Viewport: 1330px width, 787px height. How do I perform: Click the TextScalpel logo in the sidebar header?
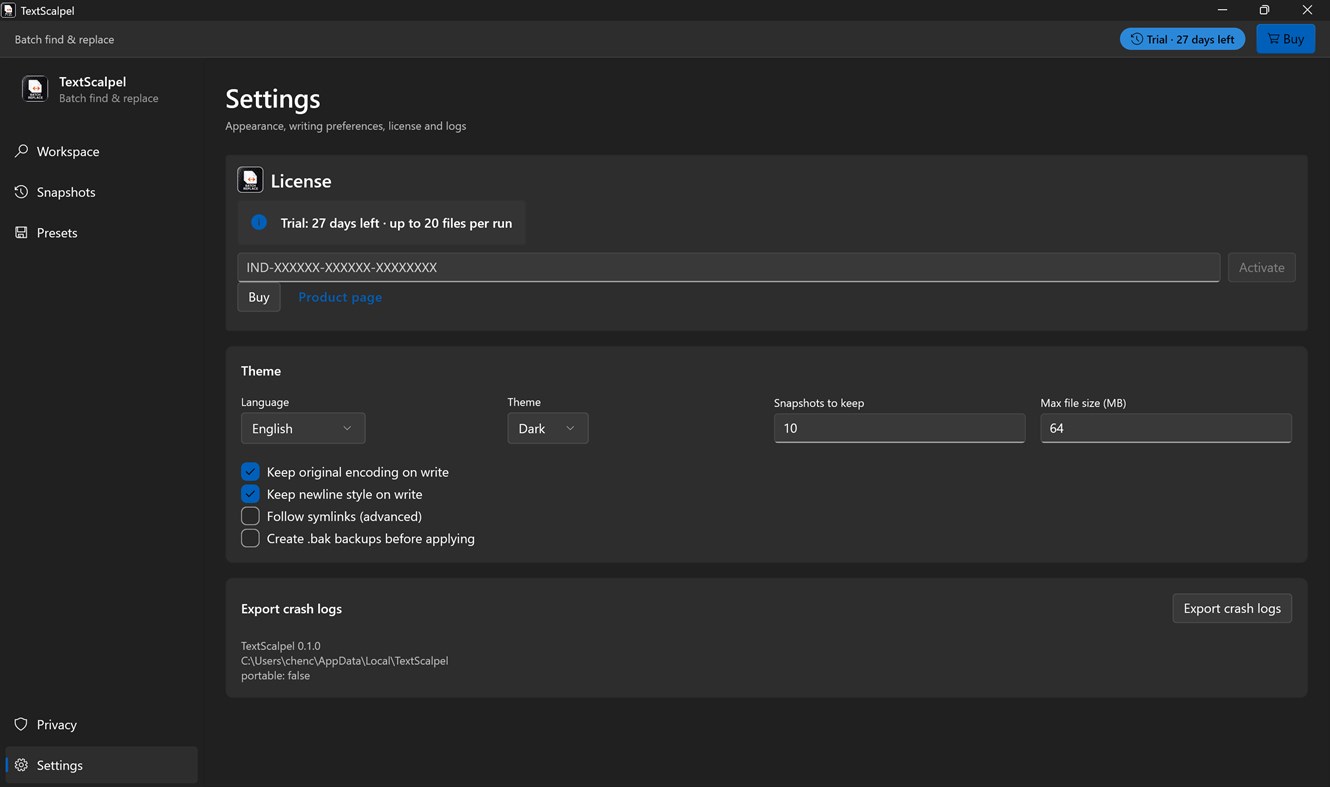35,89
